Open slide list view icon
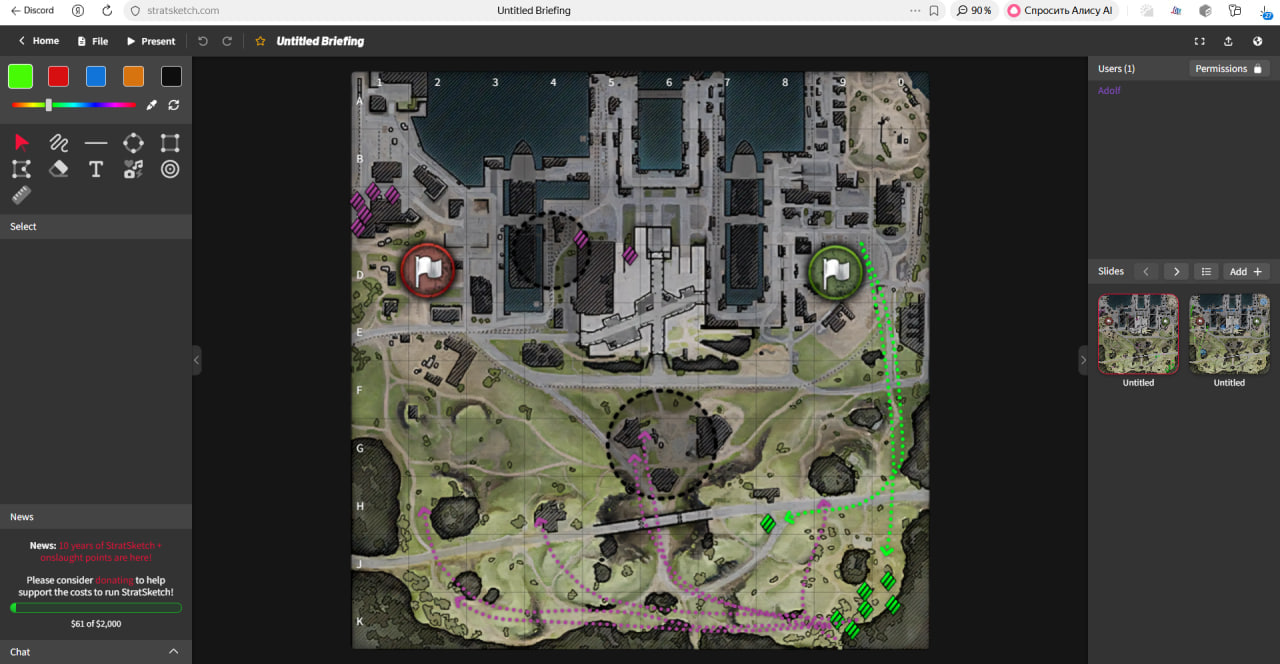This screenshot has width=1280, height=664. click(1207, 271)
